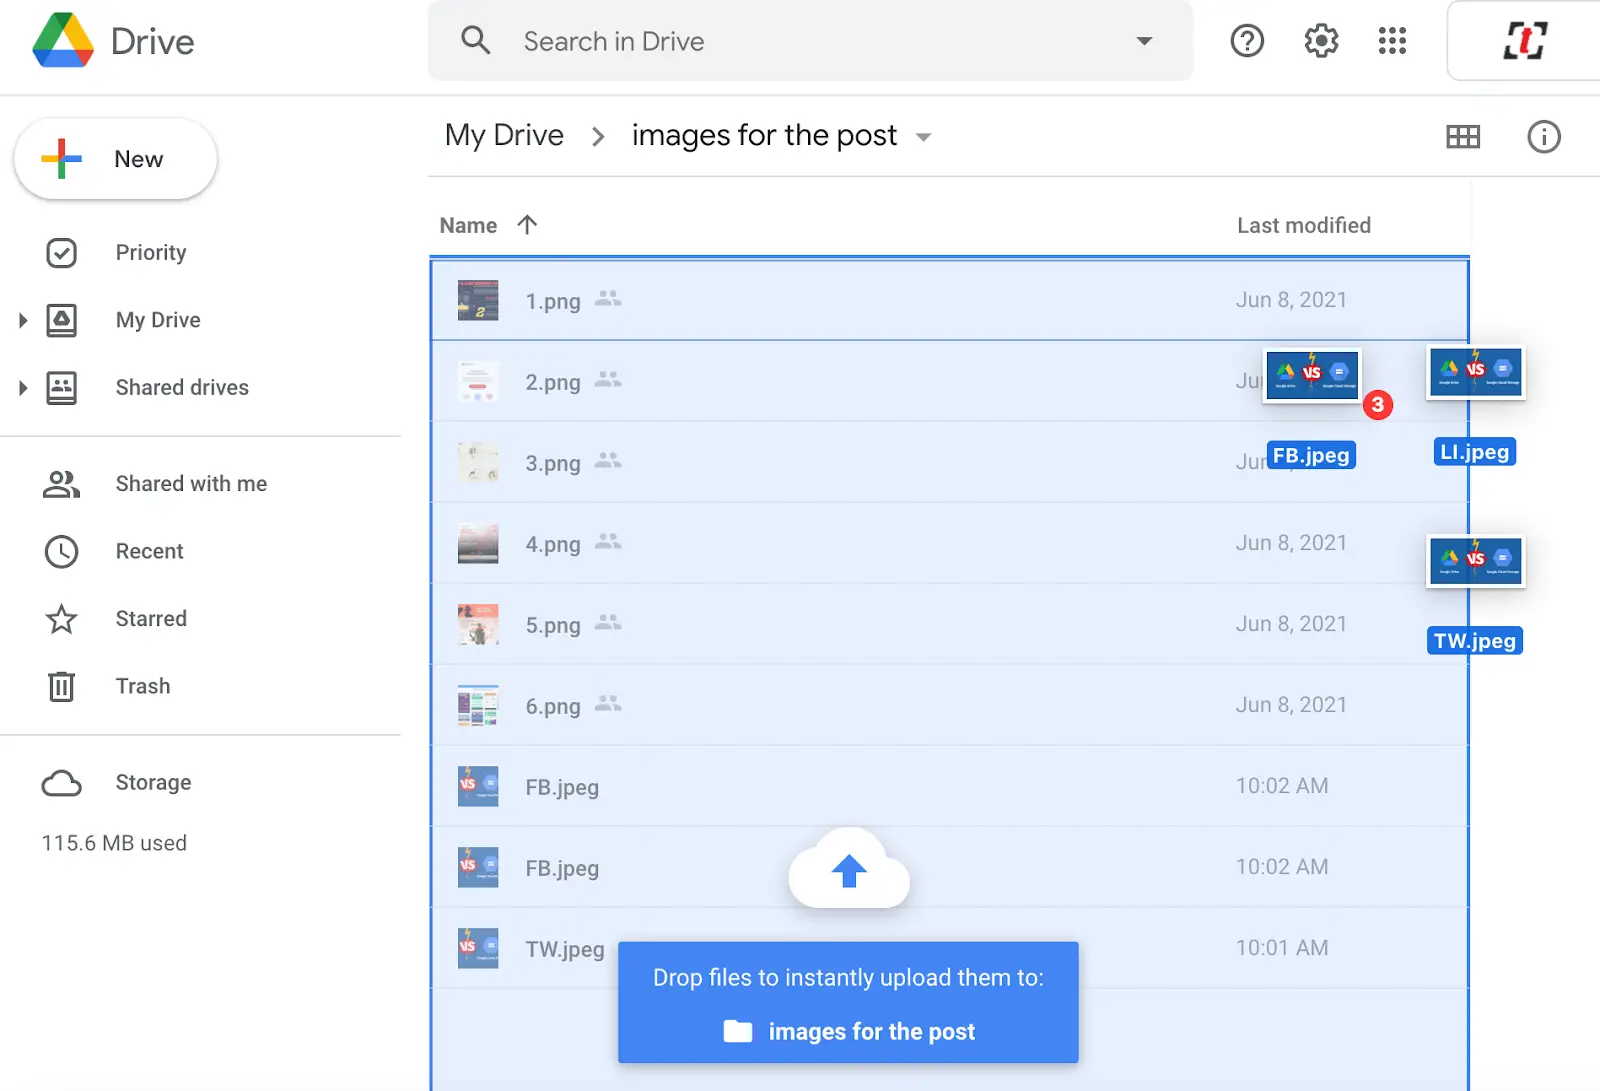This screenshot has height=1091, width=1600.
Task: Click the thumbnail of 1.png
Action: (478, 299)
